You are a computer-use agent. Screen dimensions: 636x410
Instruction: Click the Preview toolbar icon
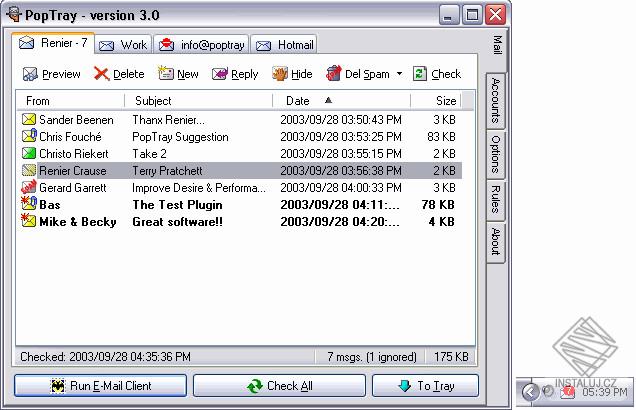(x=30, y=74)
